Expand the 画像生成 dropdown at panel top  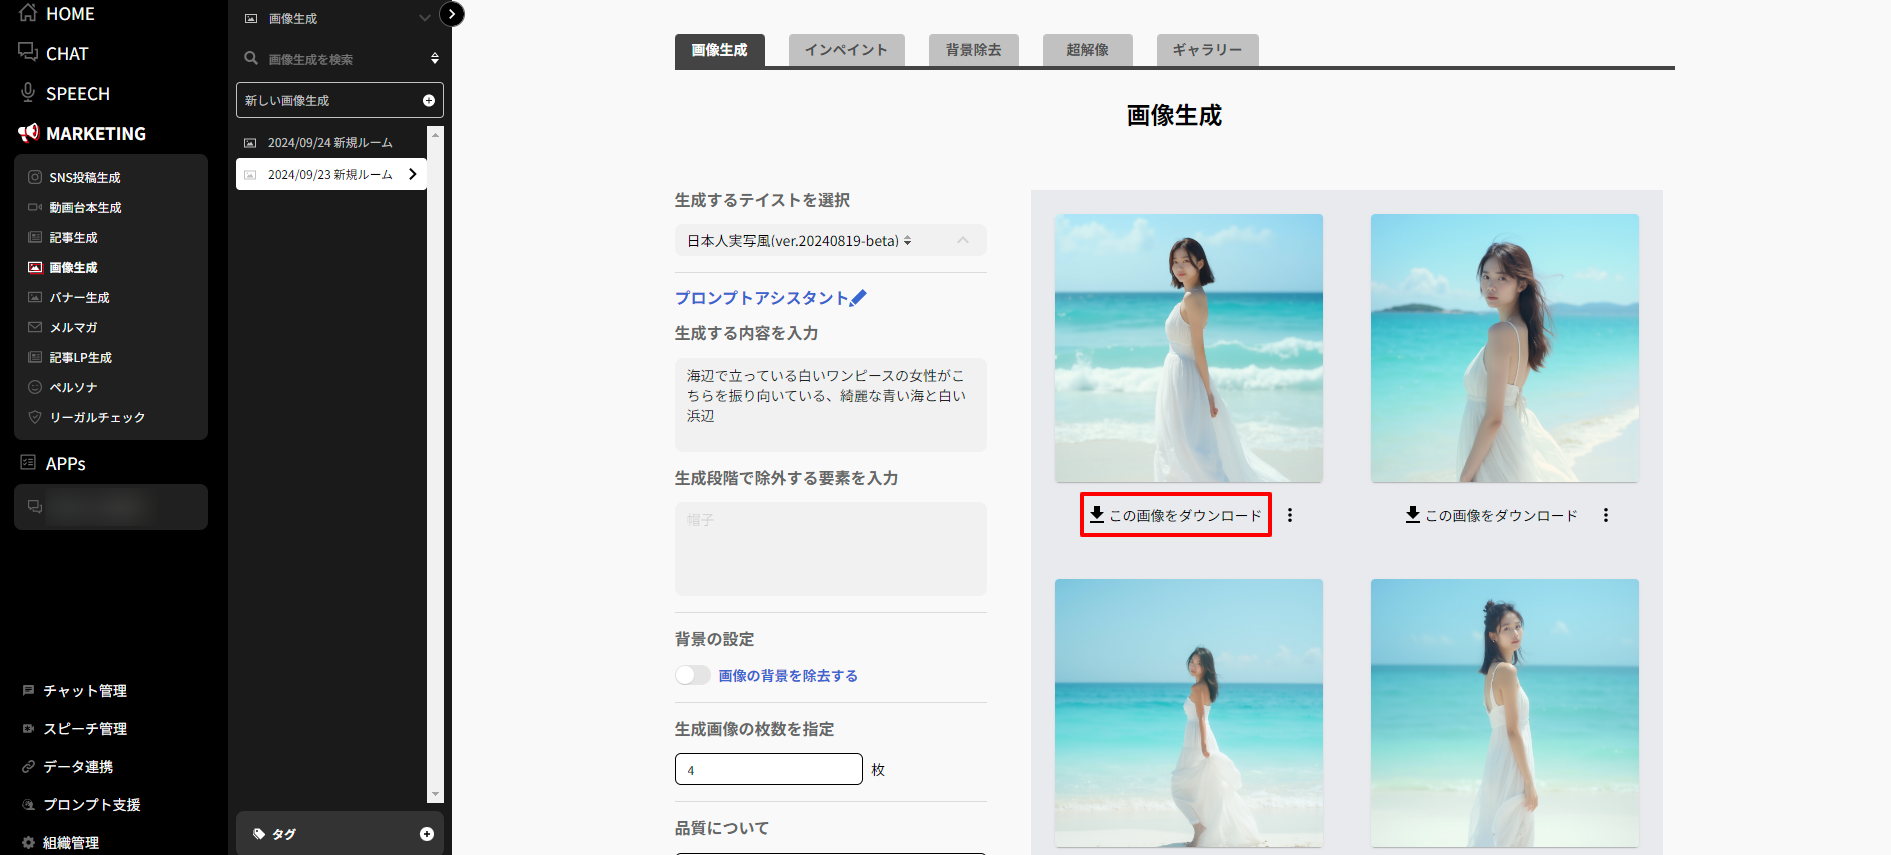(x=424, y=18)
